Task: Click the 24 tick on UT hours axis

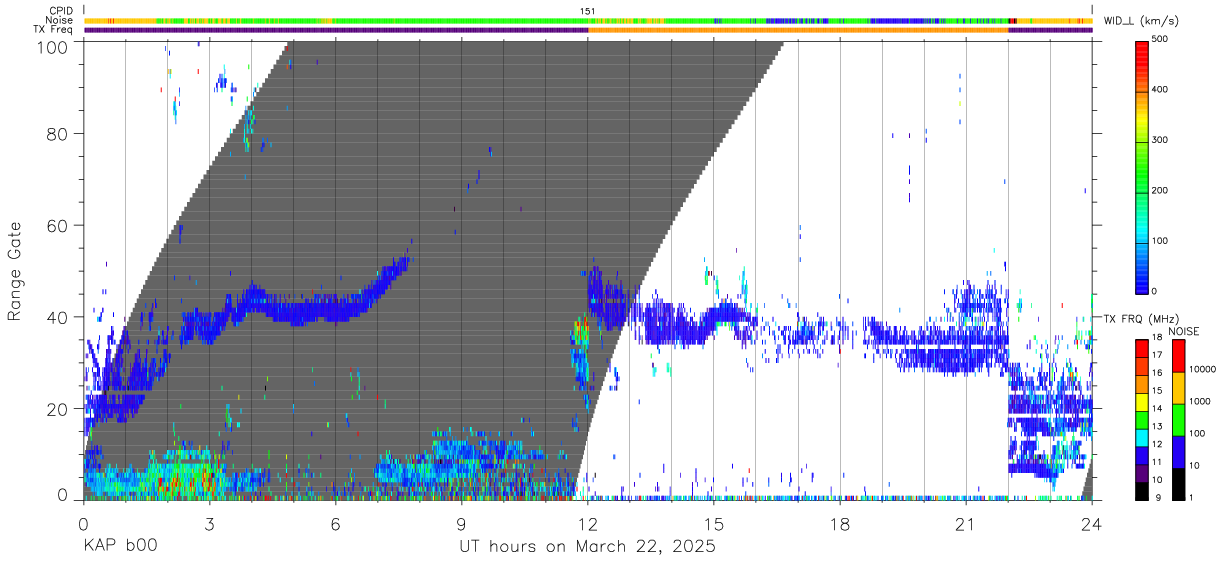Action: pyautogui.click(x=1092, y=524)
